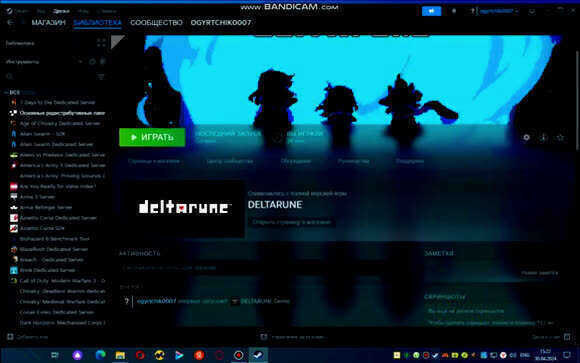Open the Друзья menu in the top bar

coord(61,11)
